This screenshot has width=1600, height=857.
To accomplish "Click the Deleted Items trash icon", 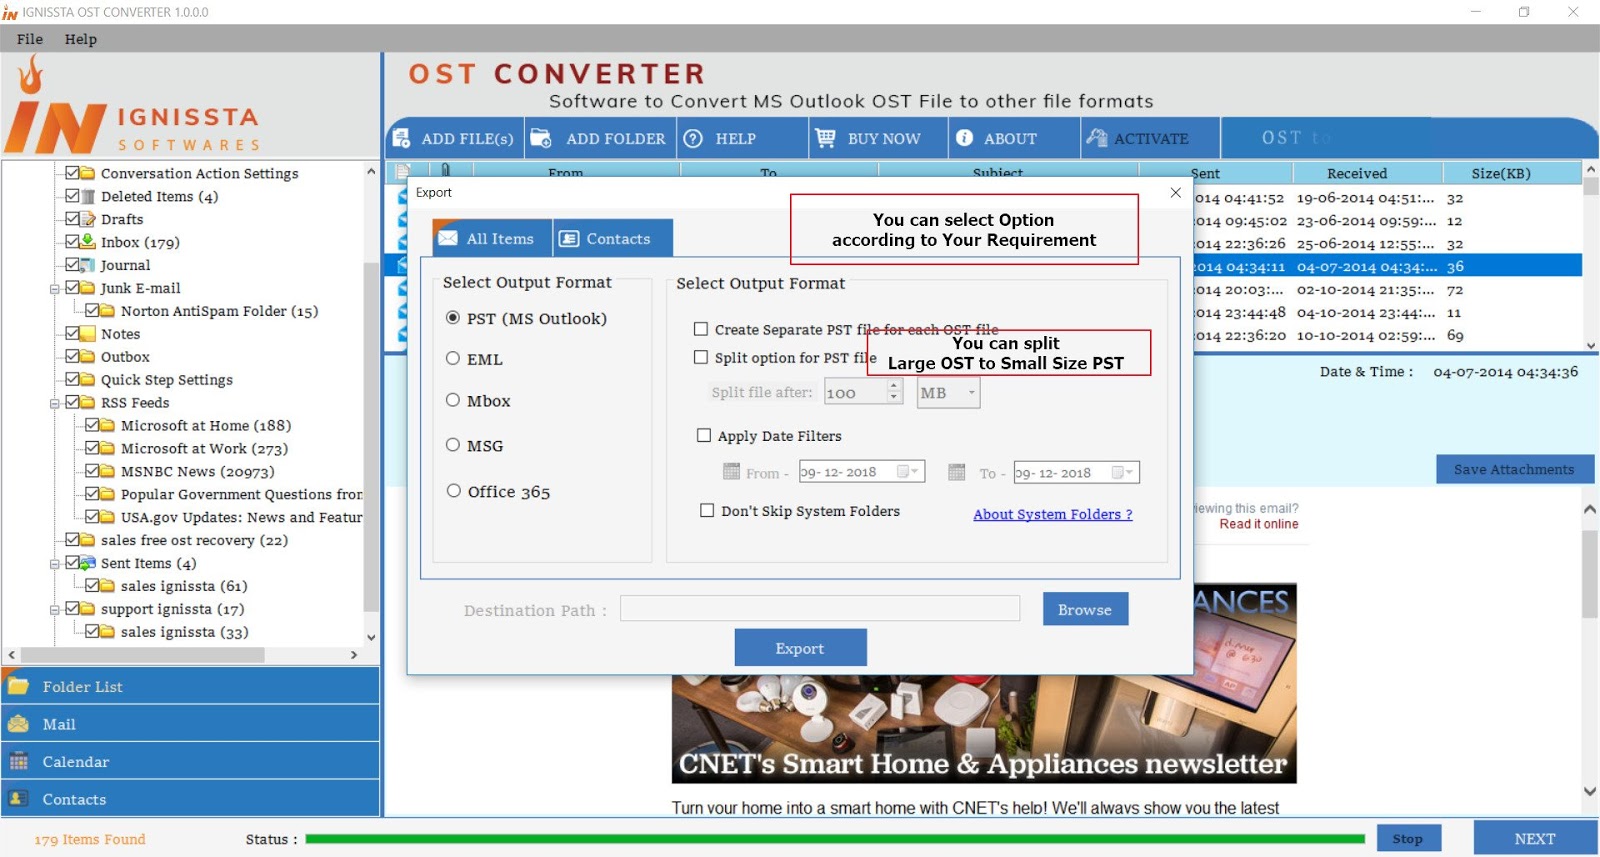I will coord(88,196).
